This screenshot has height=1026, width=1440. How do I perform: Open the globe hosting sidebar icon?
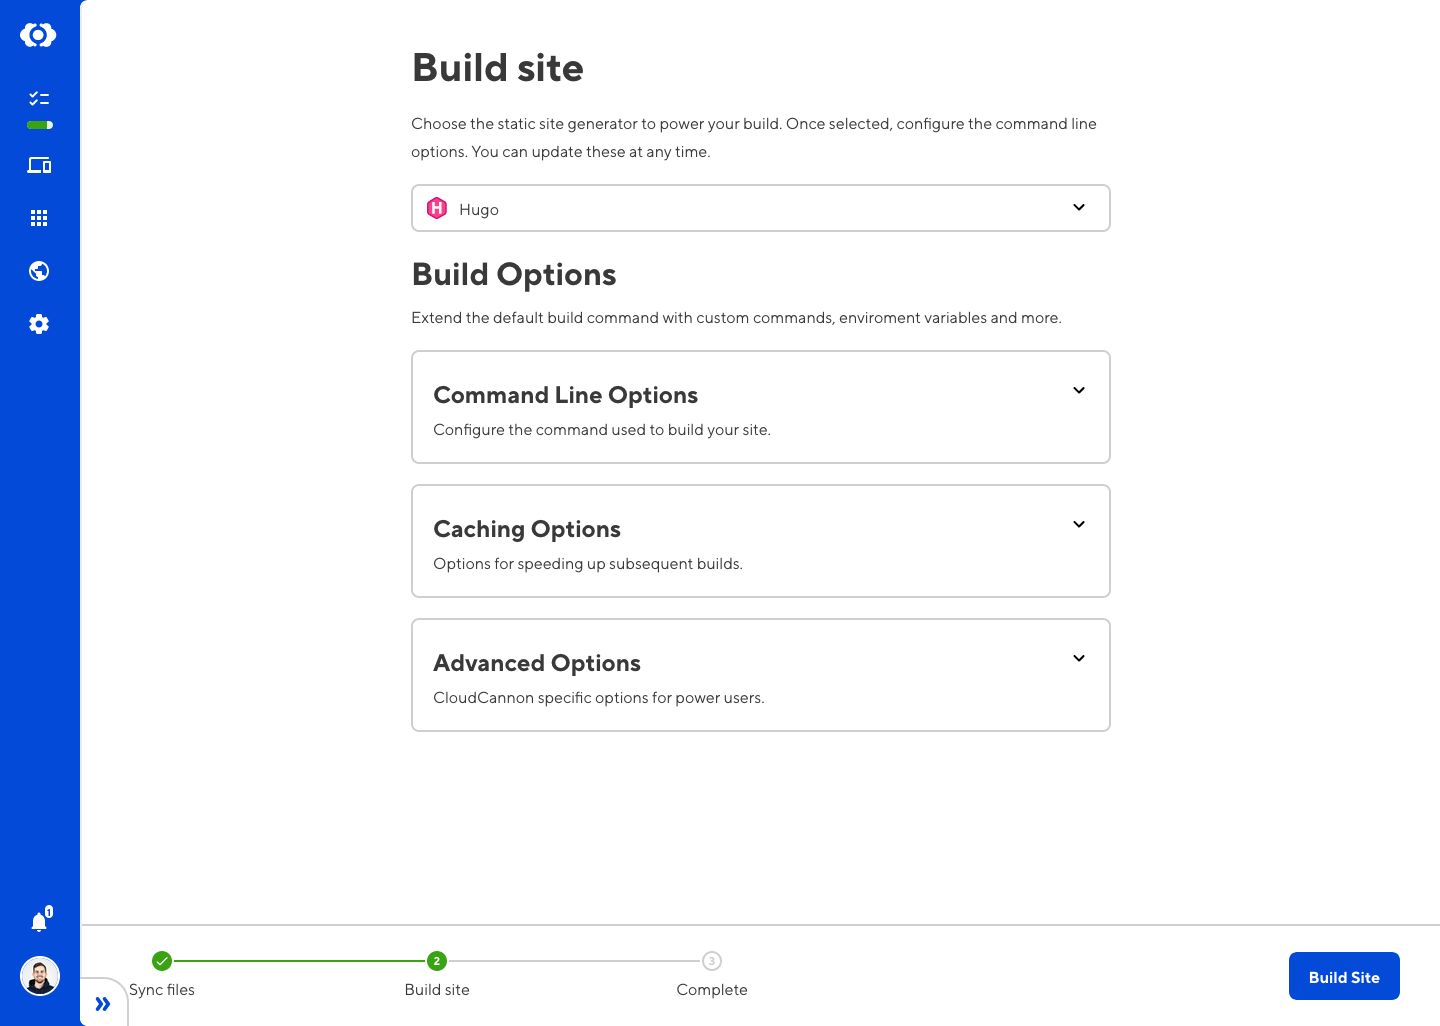pyautogui.click(x=39, y=271)
